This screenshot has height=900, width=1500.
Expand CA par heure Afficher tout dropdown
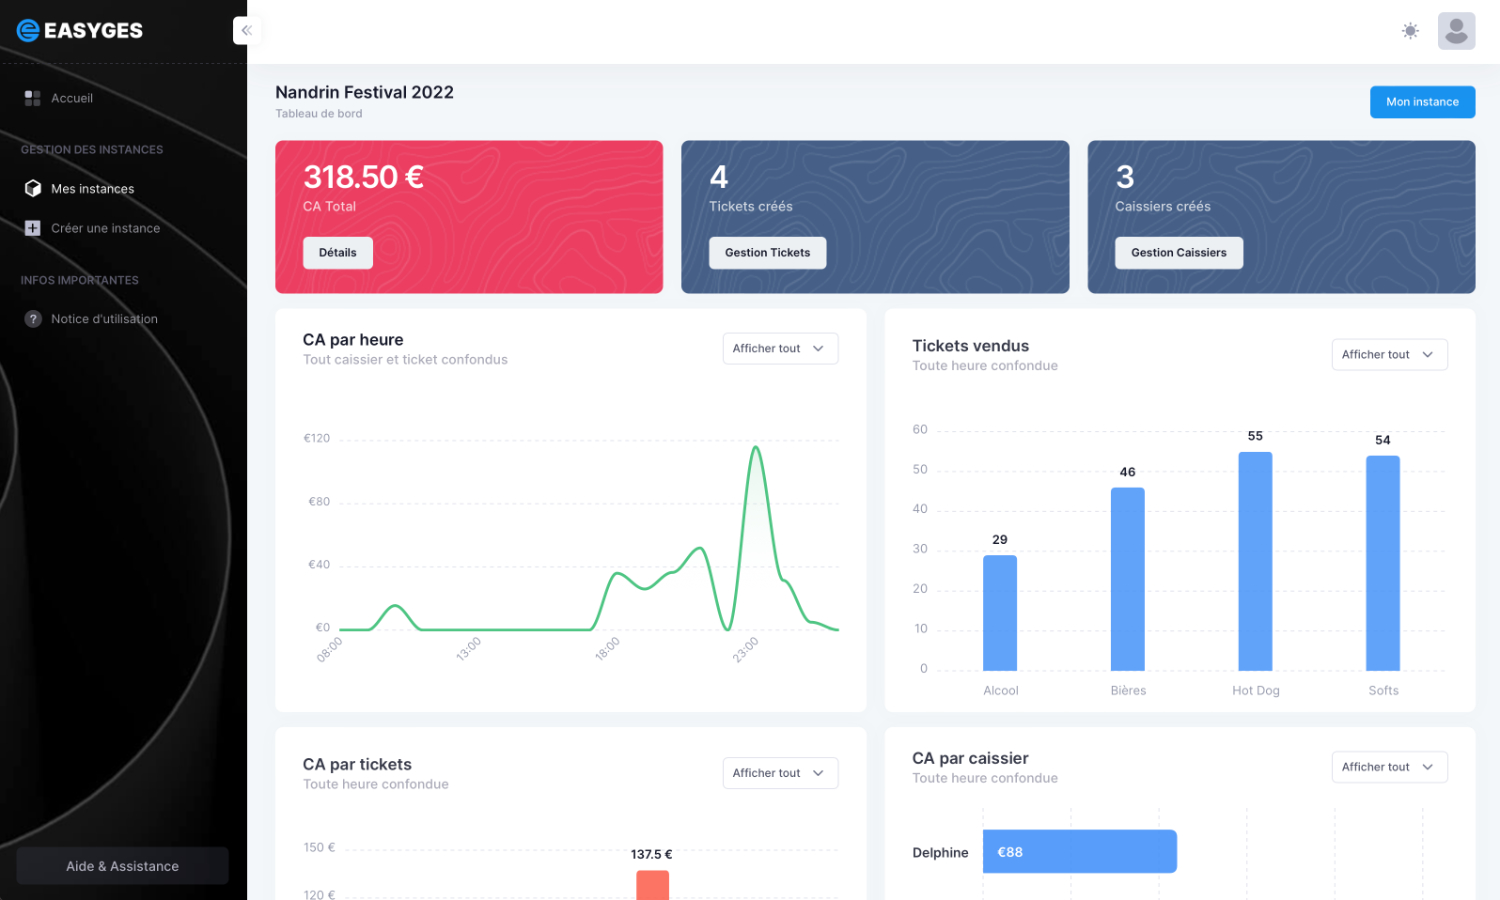click(780, 348)
